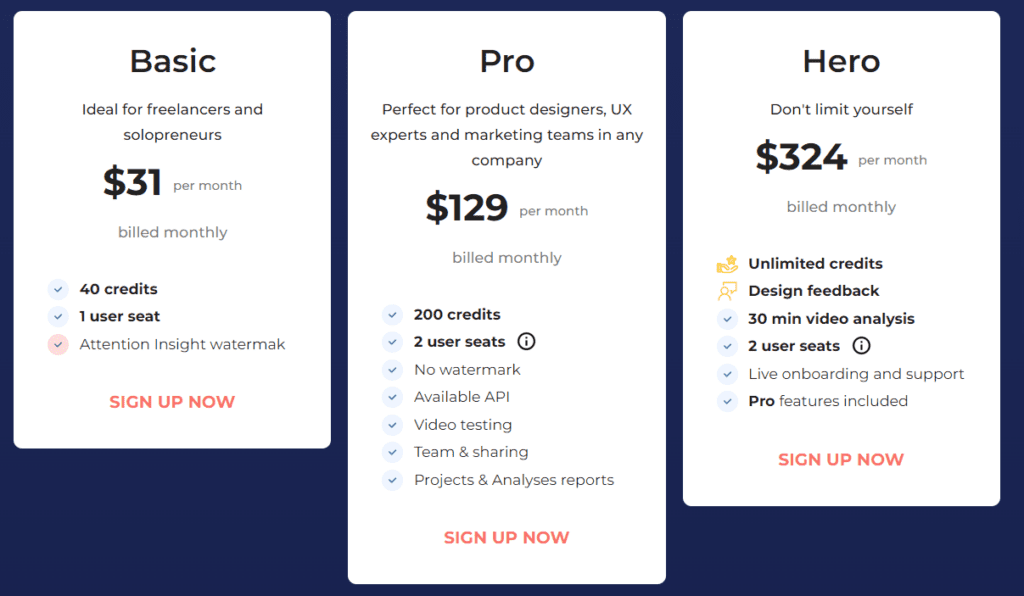Click info icon beside Pro 2 user seats

click(x=527, y=342)
